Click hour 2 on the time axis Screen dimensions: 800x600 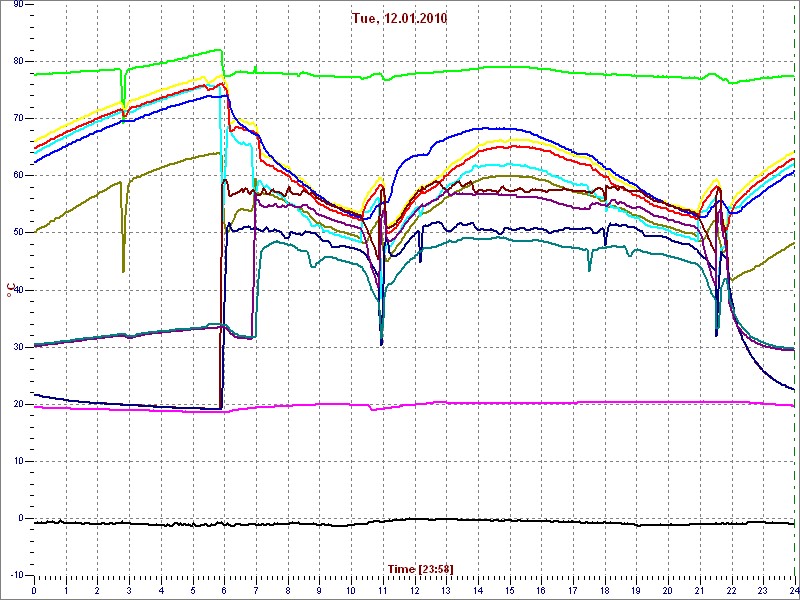click(x=97, y=590)
